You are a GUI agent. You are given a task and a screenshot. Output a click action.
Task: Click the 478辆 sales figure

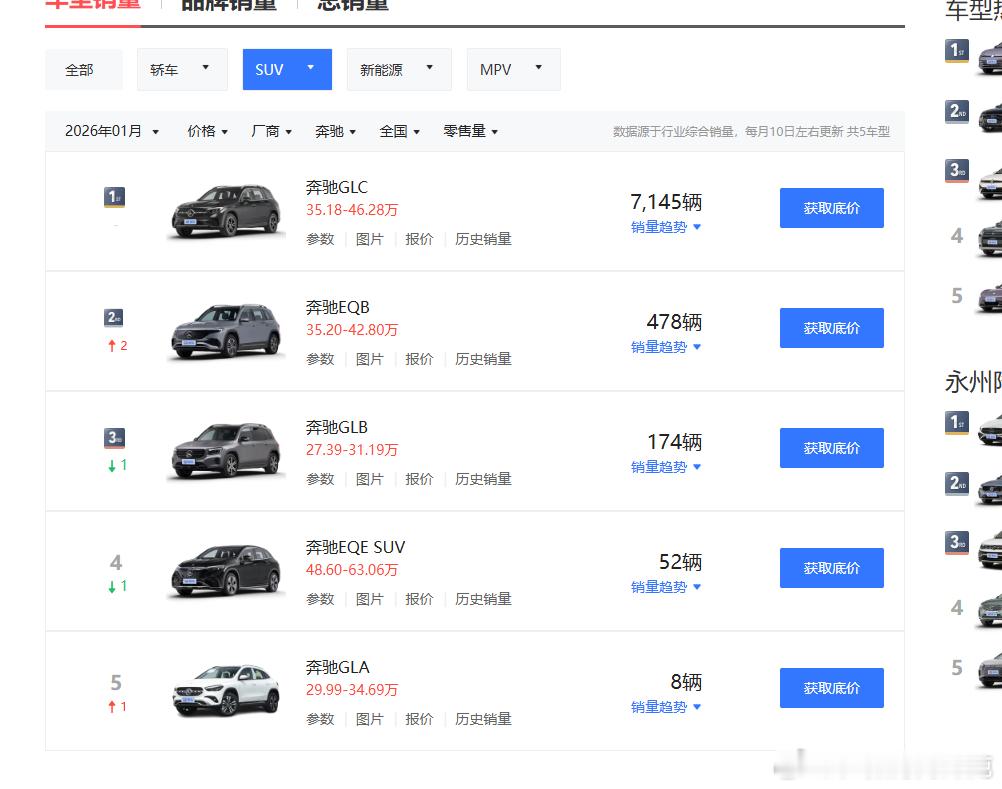(x=674, y=322)
